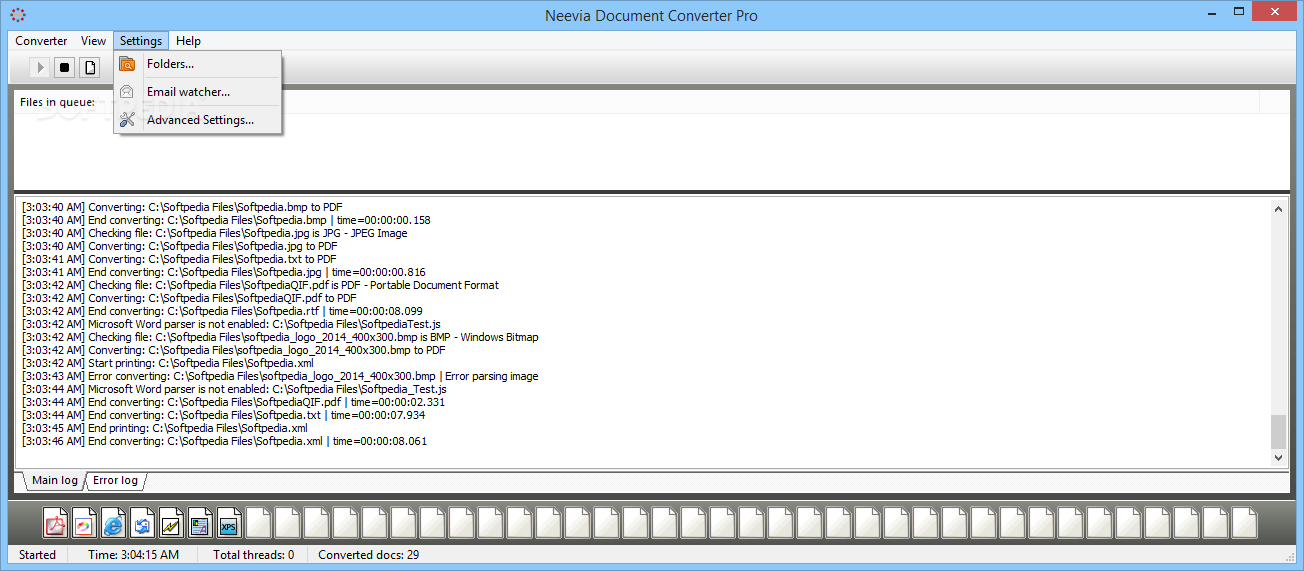Click log line 'Converting ...softpedia_logo_2014_400x300.bmp to PDF'
1304x571 pixels.
click(x=233, y=350)
